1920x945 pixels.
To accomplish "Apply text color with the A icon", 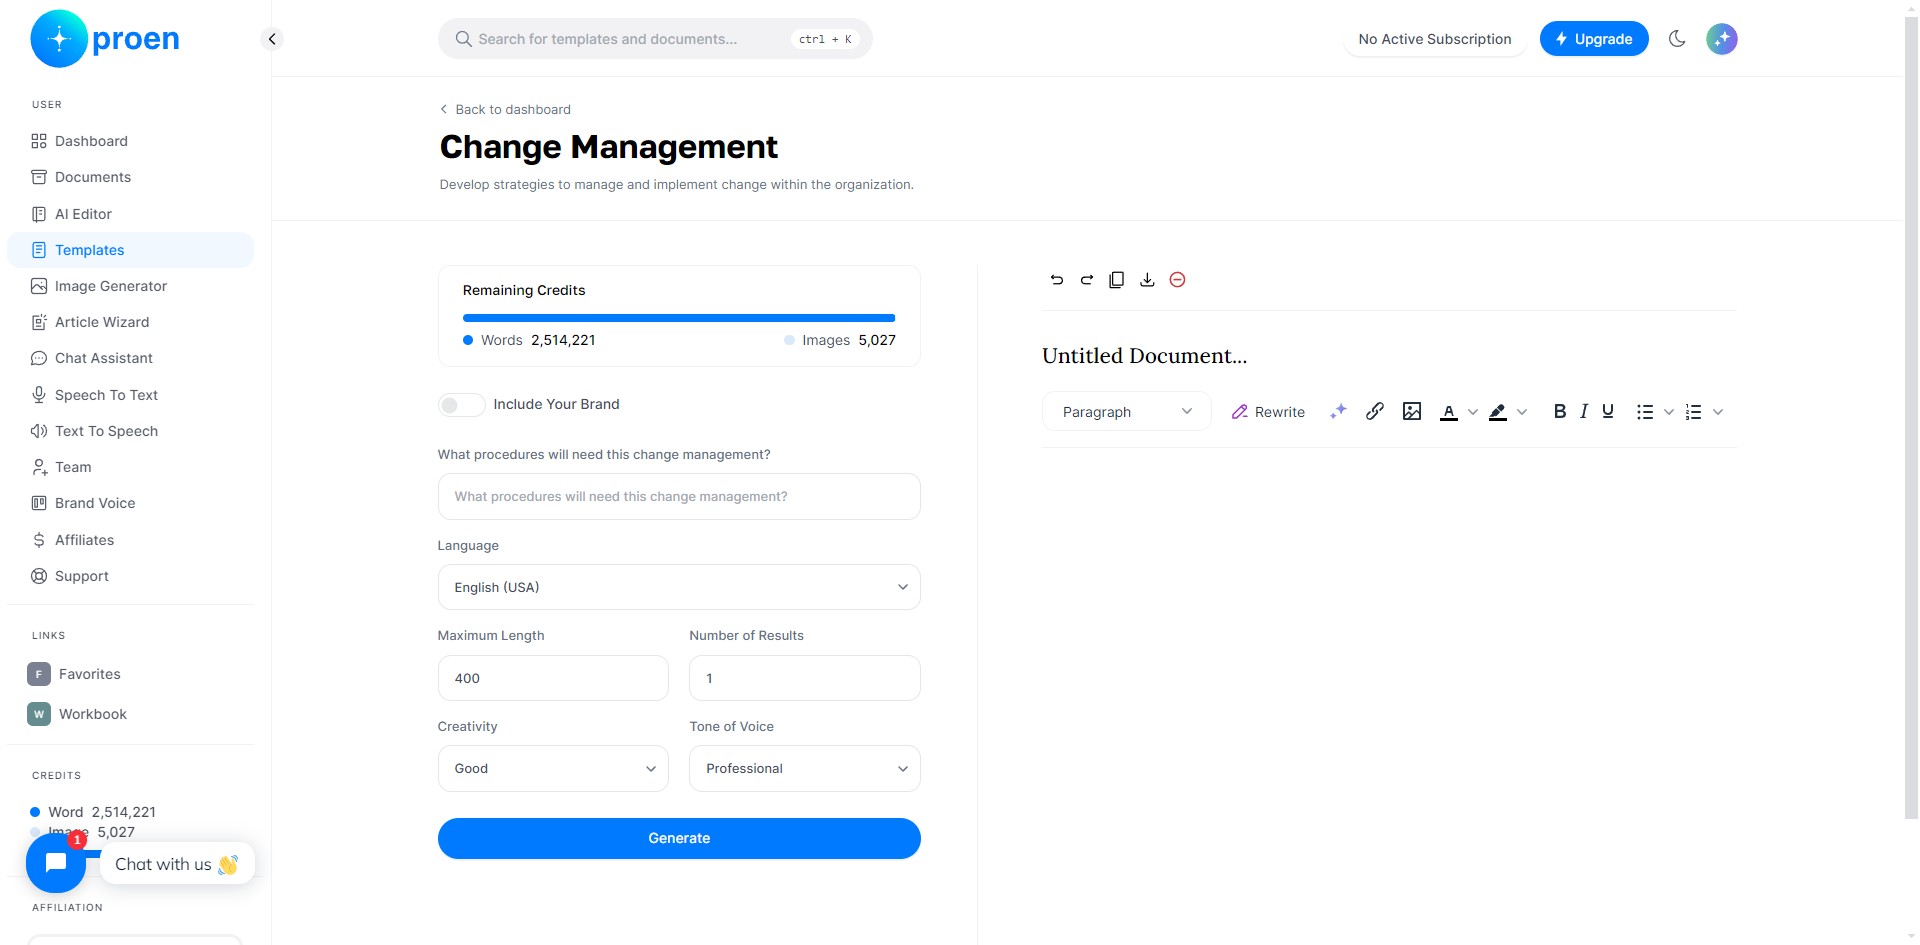I will [1448, 412].
